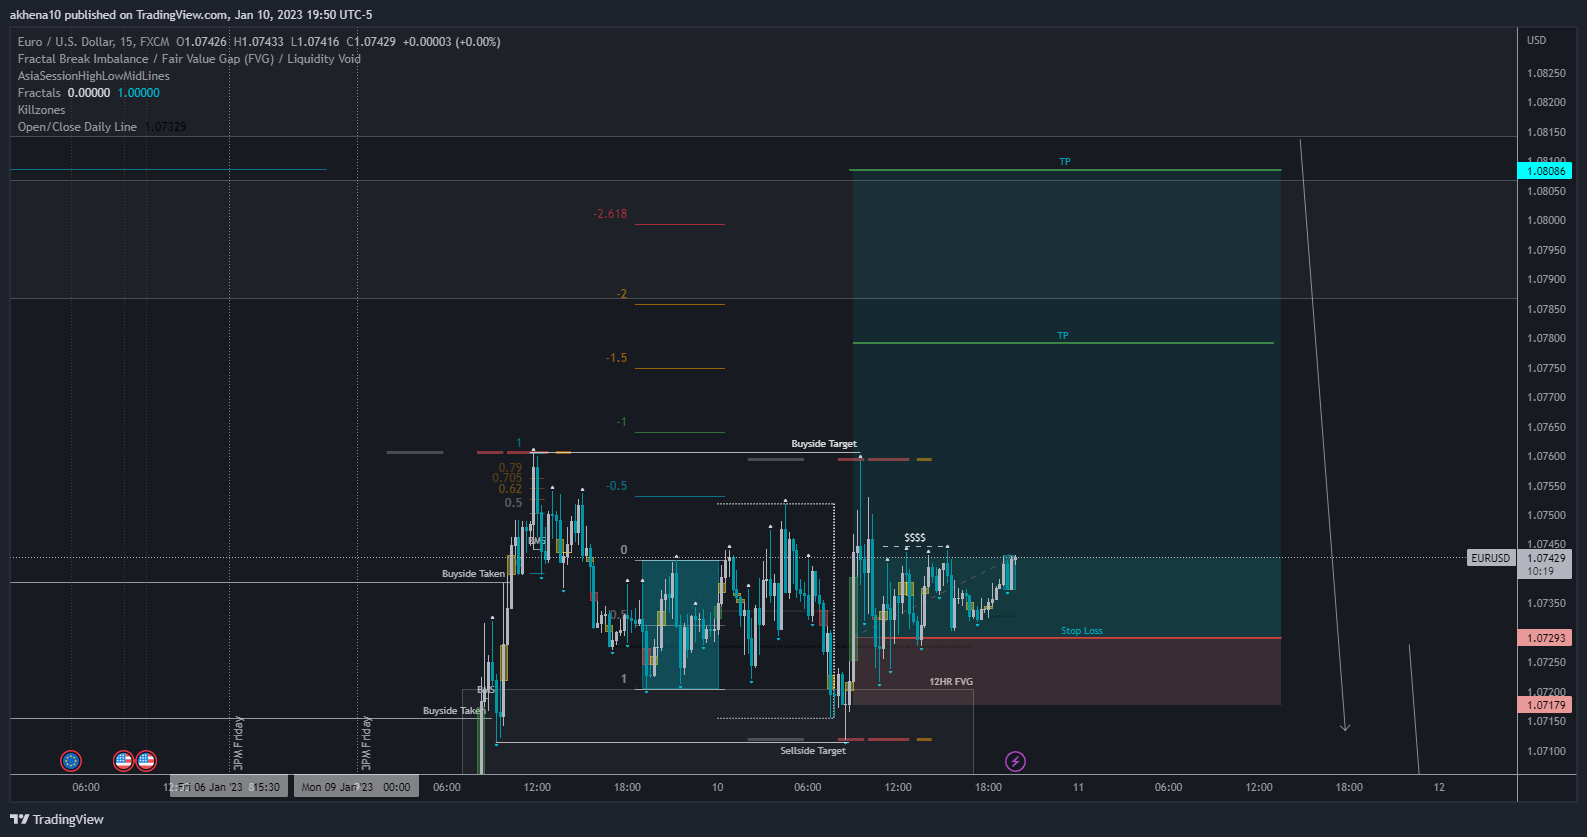Image resolution: width=1587 pixels, height=837 pixels.
Task: Click the purple lightning bolt event icon
Action: pyautogui.click(x=1015, y=762)
